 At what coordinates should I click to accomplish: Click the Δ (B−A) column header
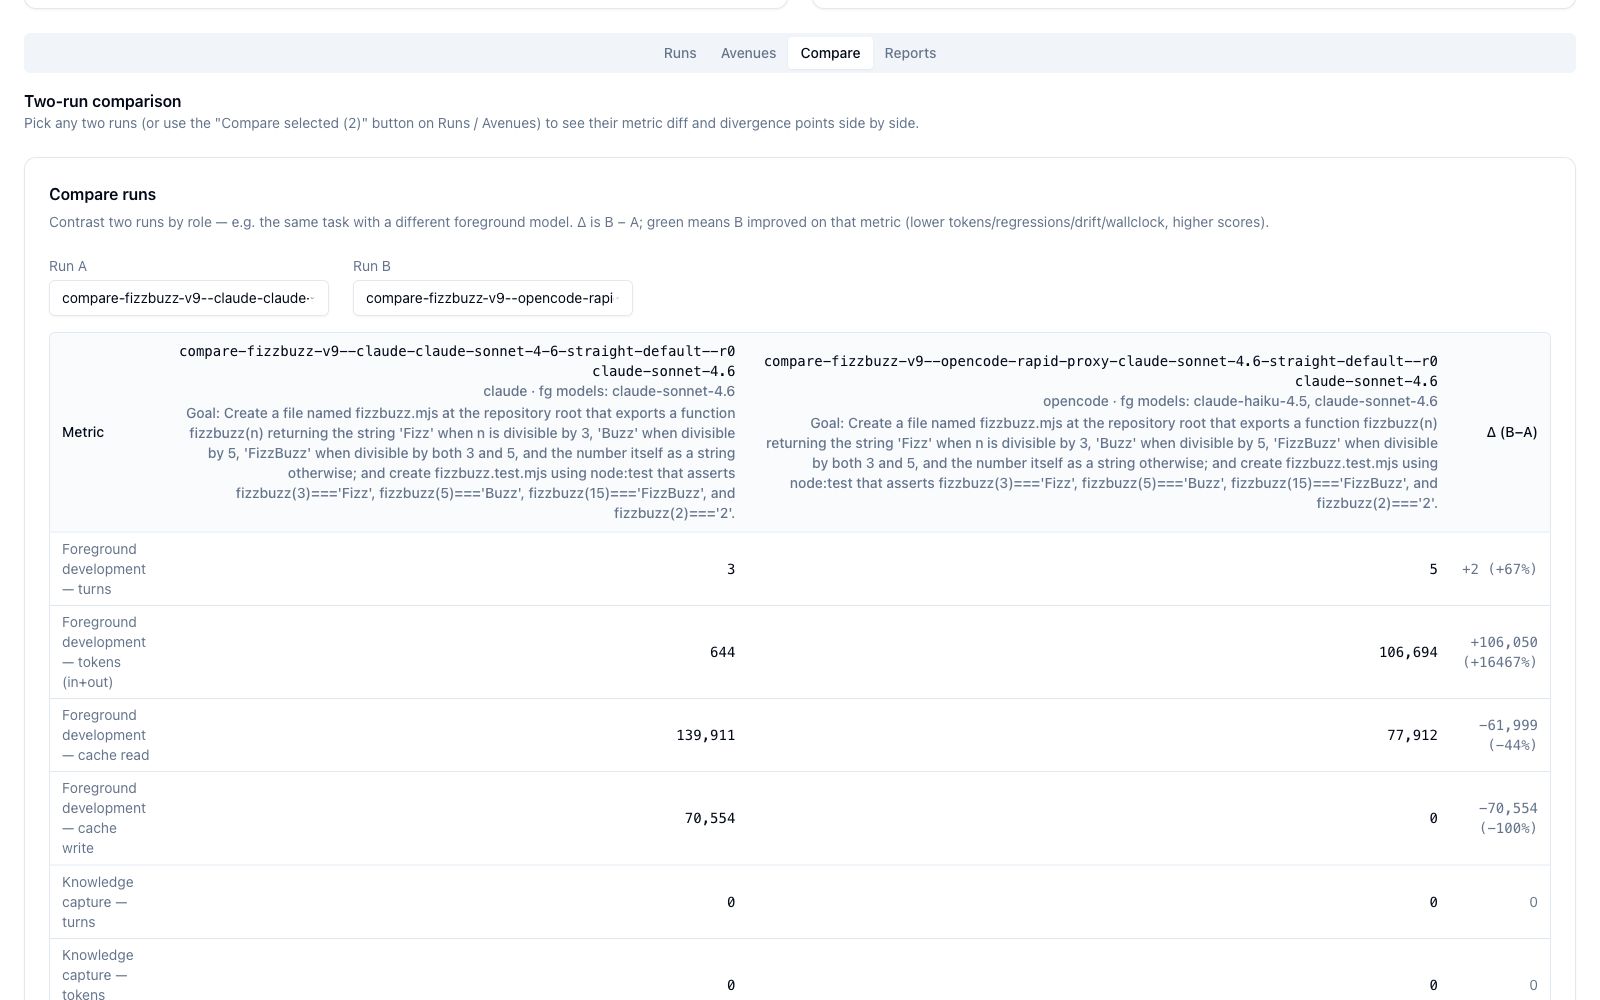pyautogui.click(x=1512, y=432)
